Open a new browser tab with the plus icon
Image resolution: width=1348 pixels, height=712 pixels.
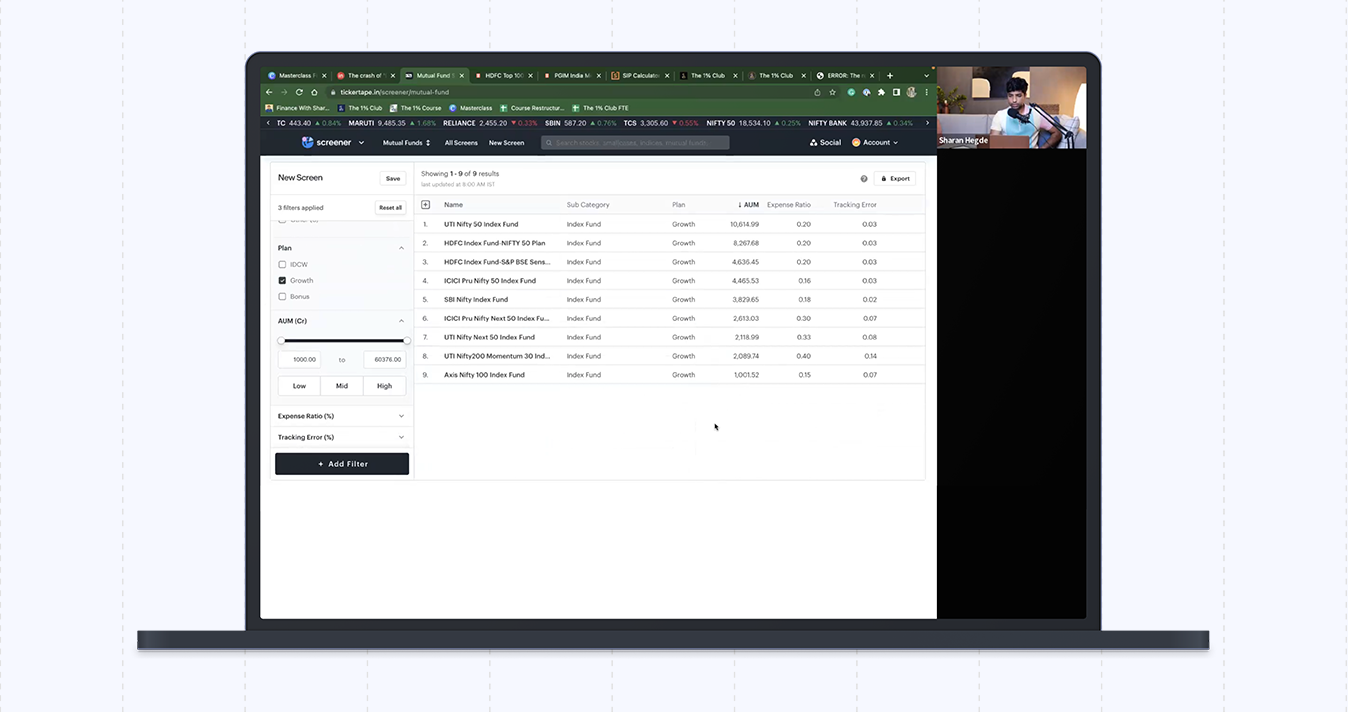[890, 75]
